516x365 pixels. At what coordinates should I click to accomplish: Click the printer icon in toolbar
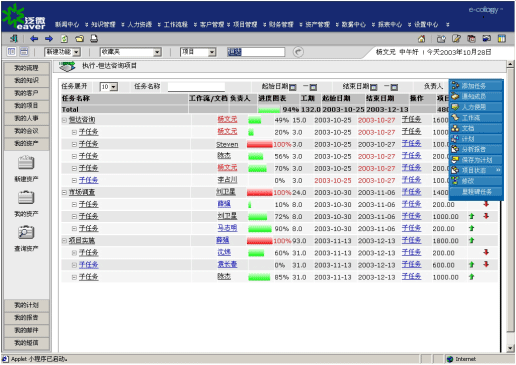point(94,39)
